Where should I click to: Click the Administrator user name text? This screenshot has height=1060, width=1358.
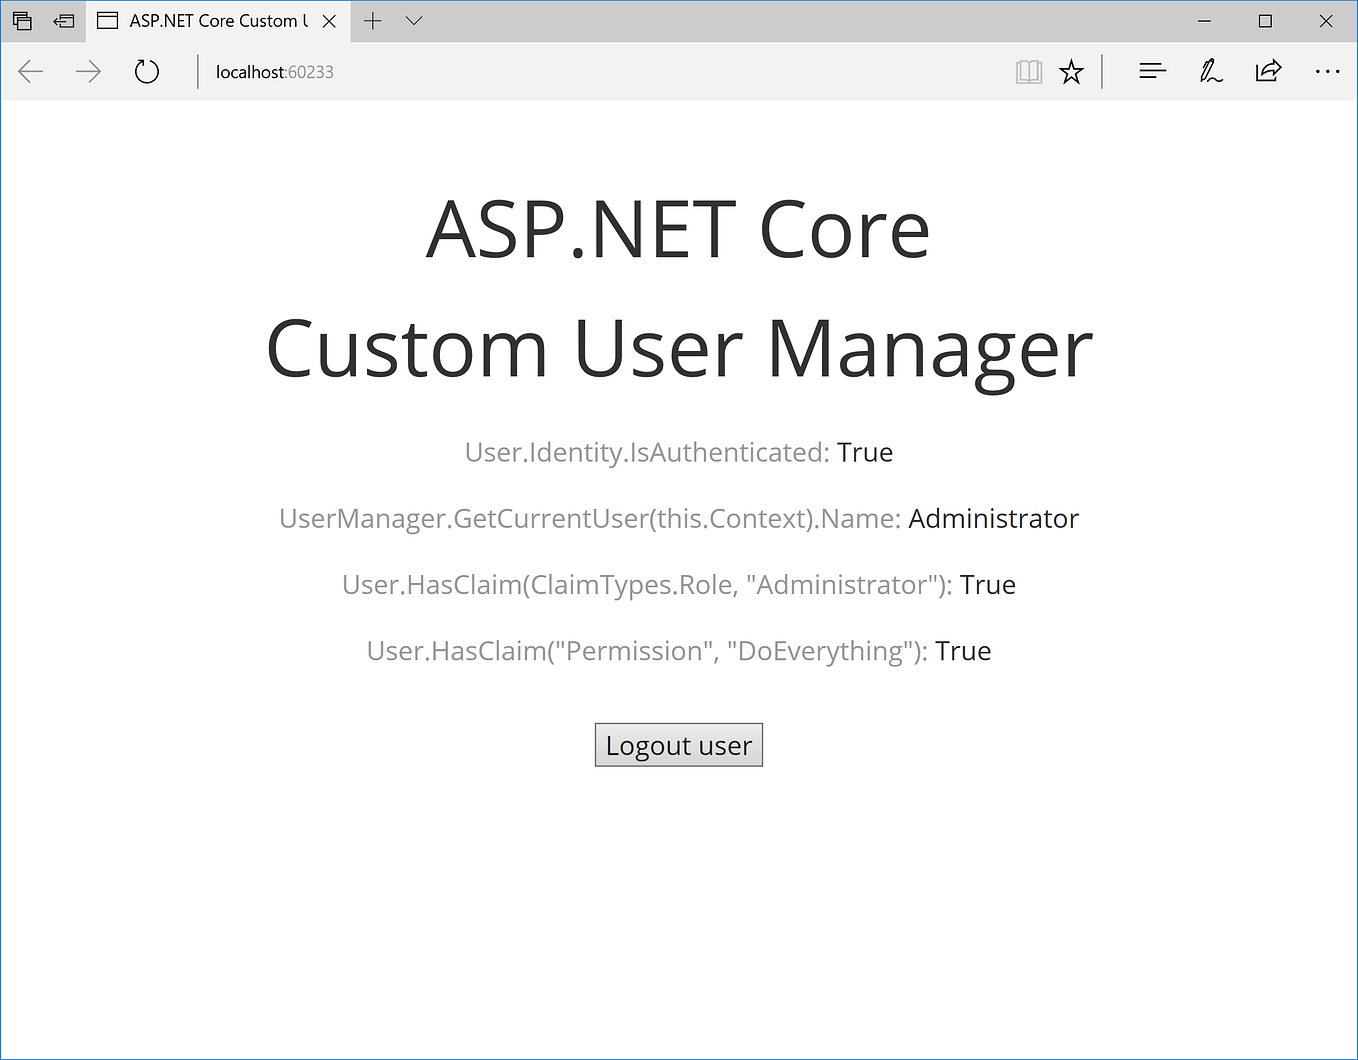(992, 518)
